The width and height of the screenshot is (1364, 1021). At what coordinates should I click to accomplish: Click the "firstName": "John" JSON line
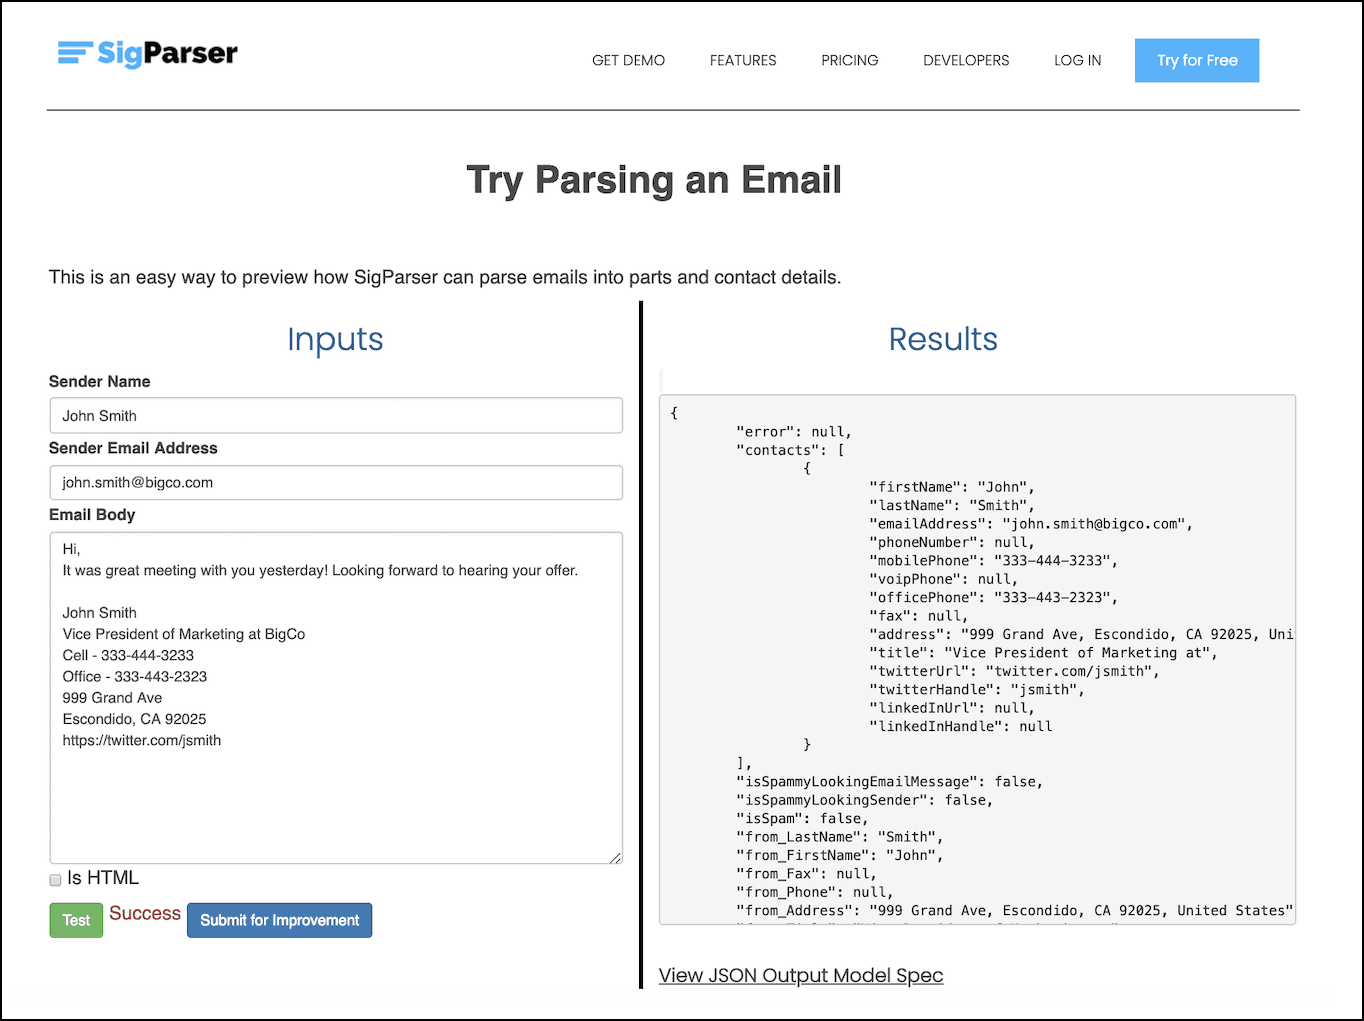pos(952,487)
